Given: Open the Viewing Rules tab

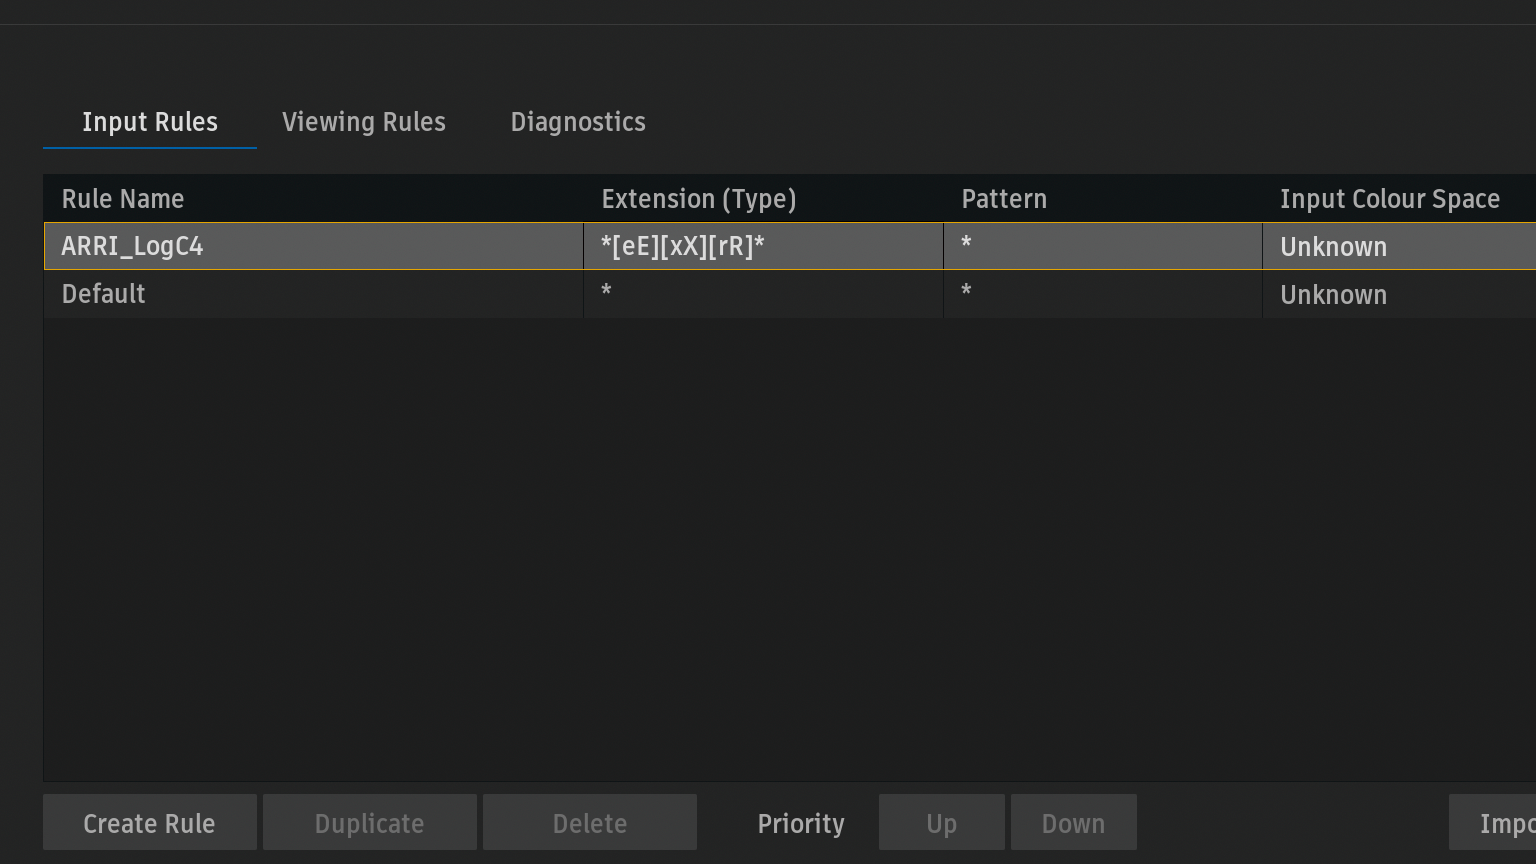Looking at the screenshot, I should pyautogui.click(x=364, y=122).
